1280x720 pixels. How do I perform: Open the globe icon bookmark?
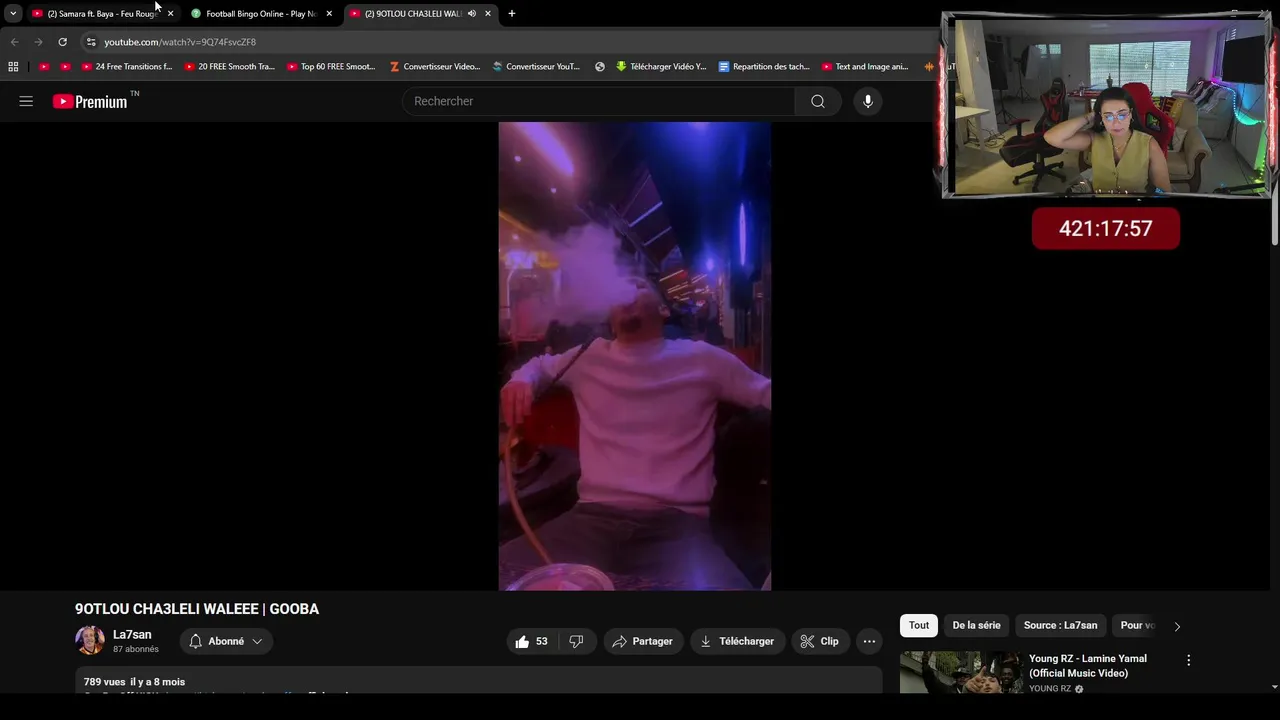pos(600,67)
